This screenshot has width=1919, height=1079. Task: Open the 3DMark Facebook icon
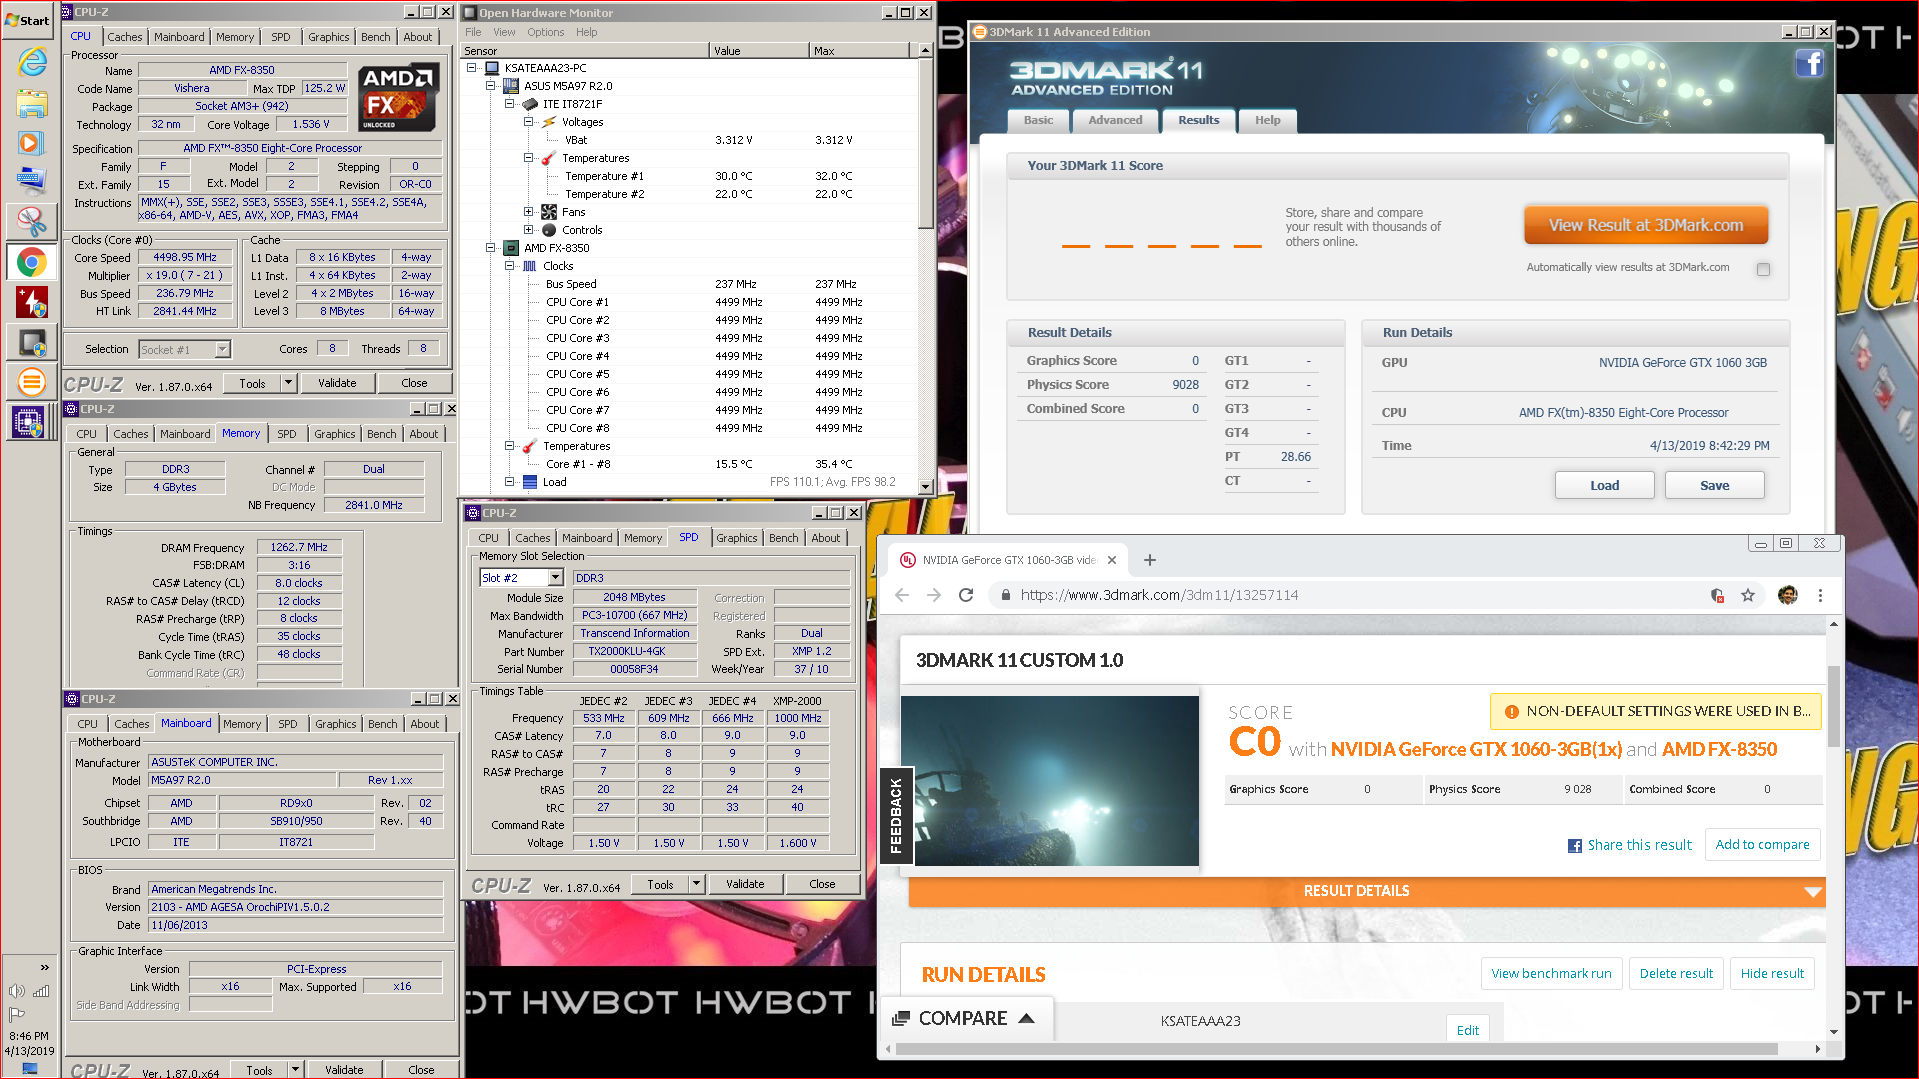[1809, 63]
